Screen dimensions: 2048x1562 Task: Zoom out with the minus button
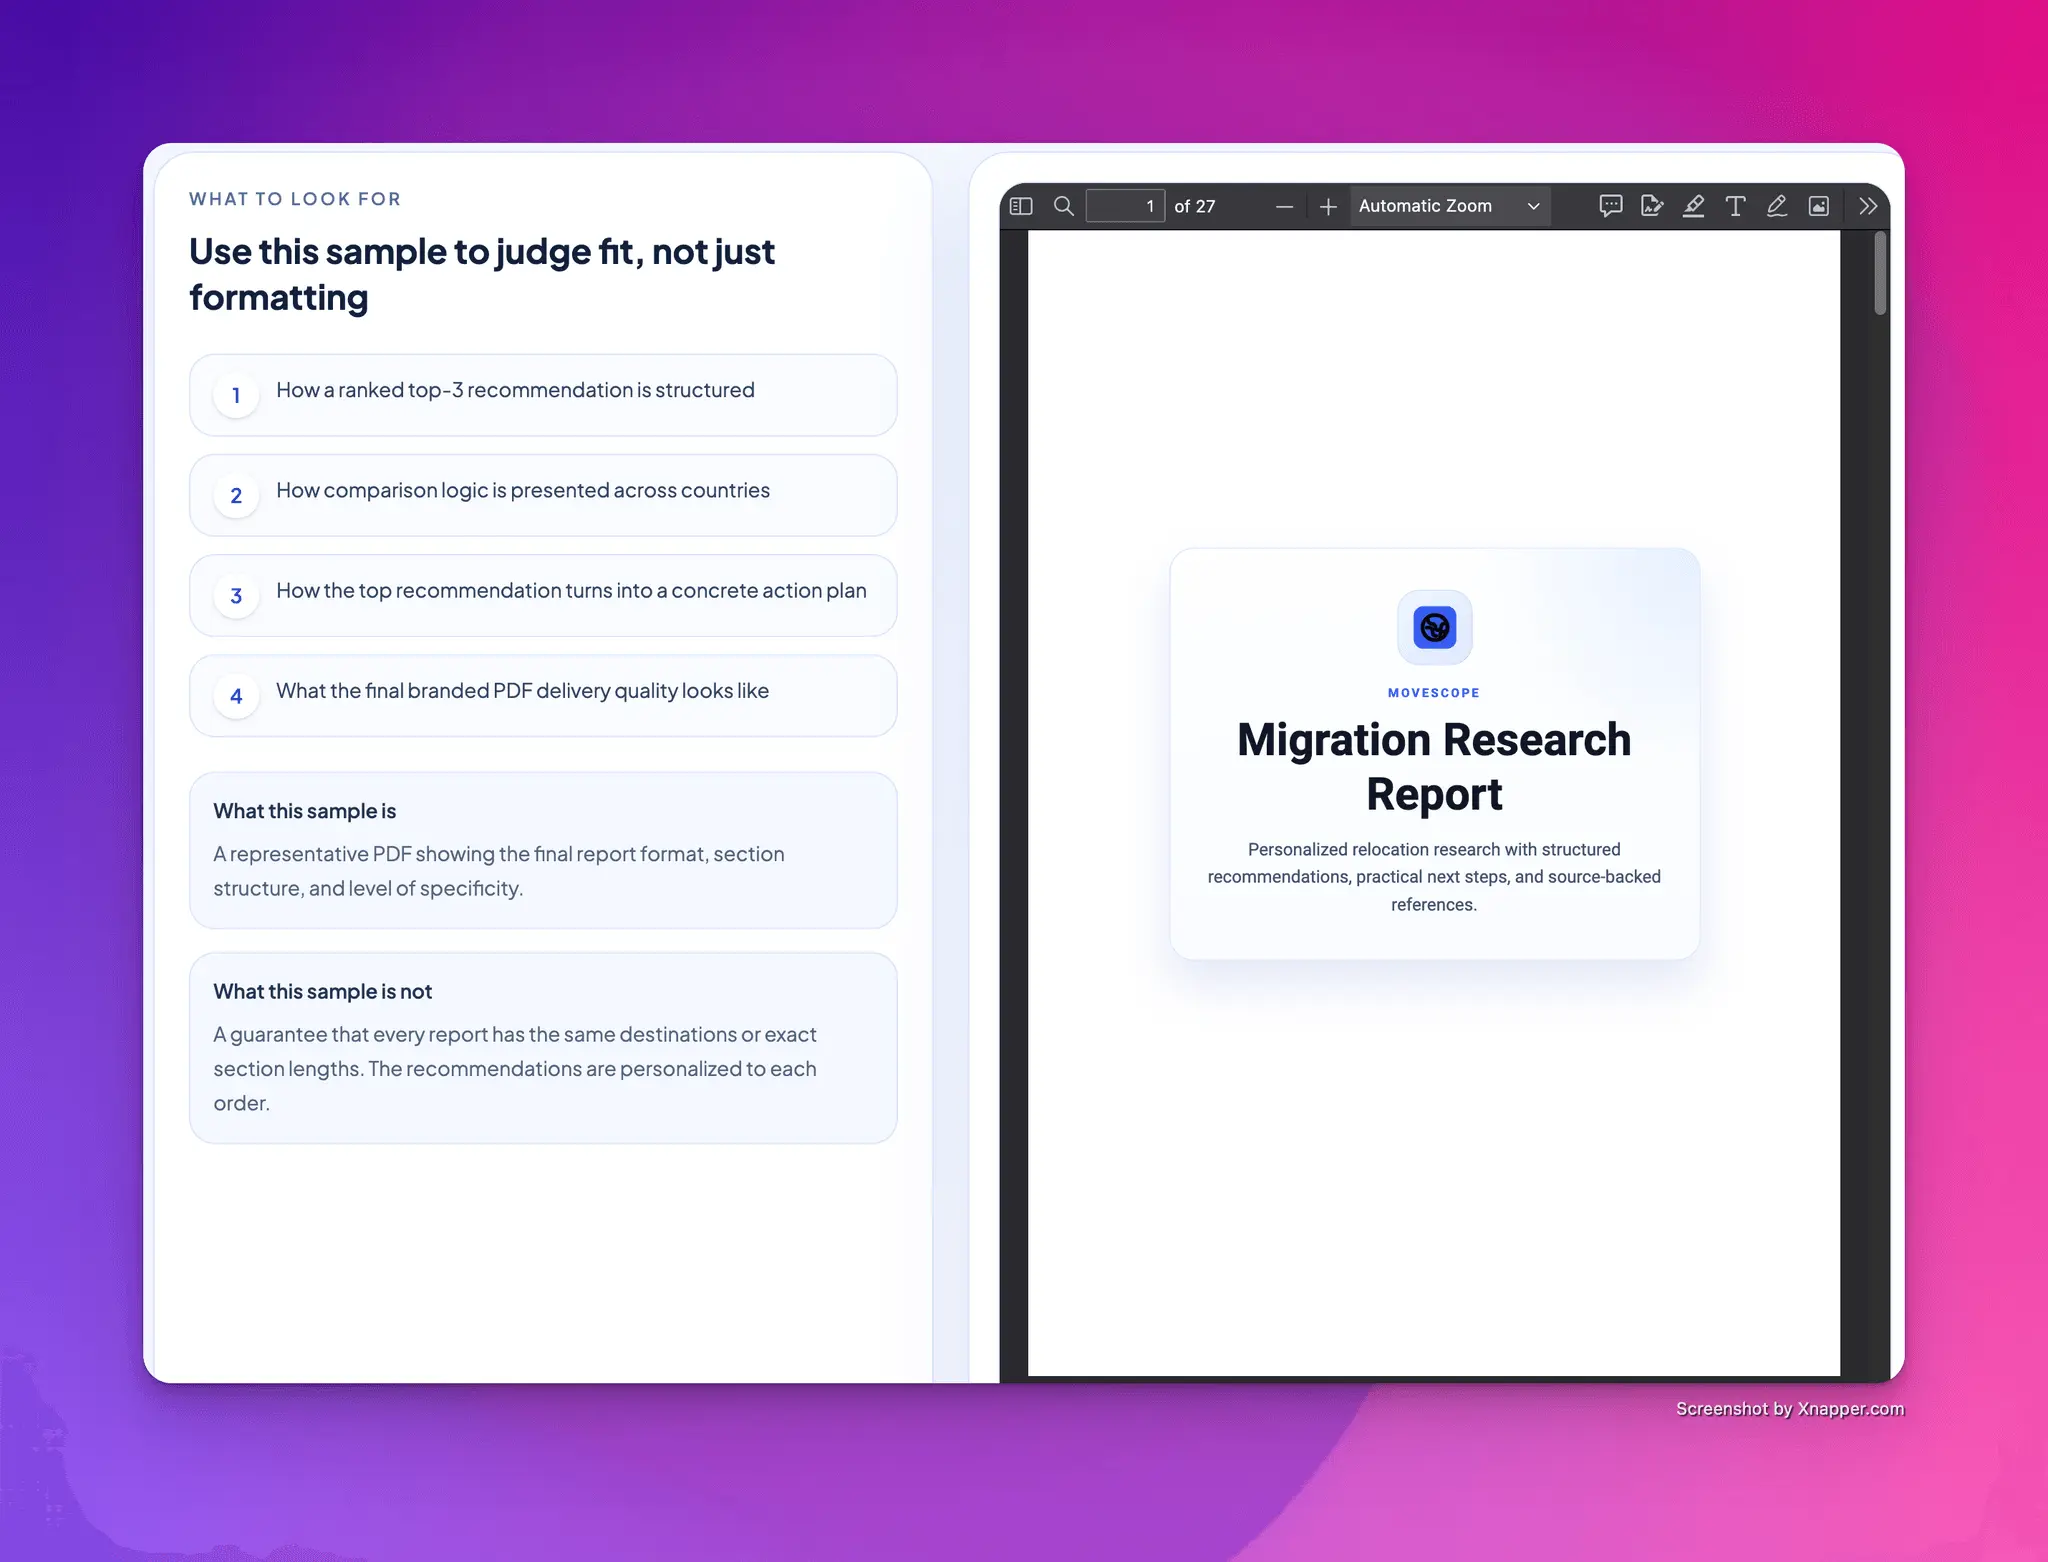[x=1285, y=206]
